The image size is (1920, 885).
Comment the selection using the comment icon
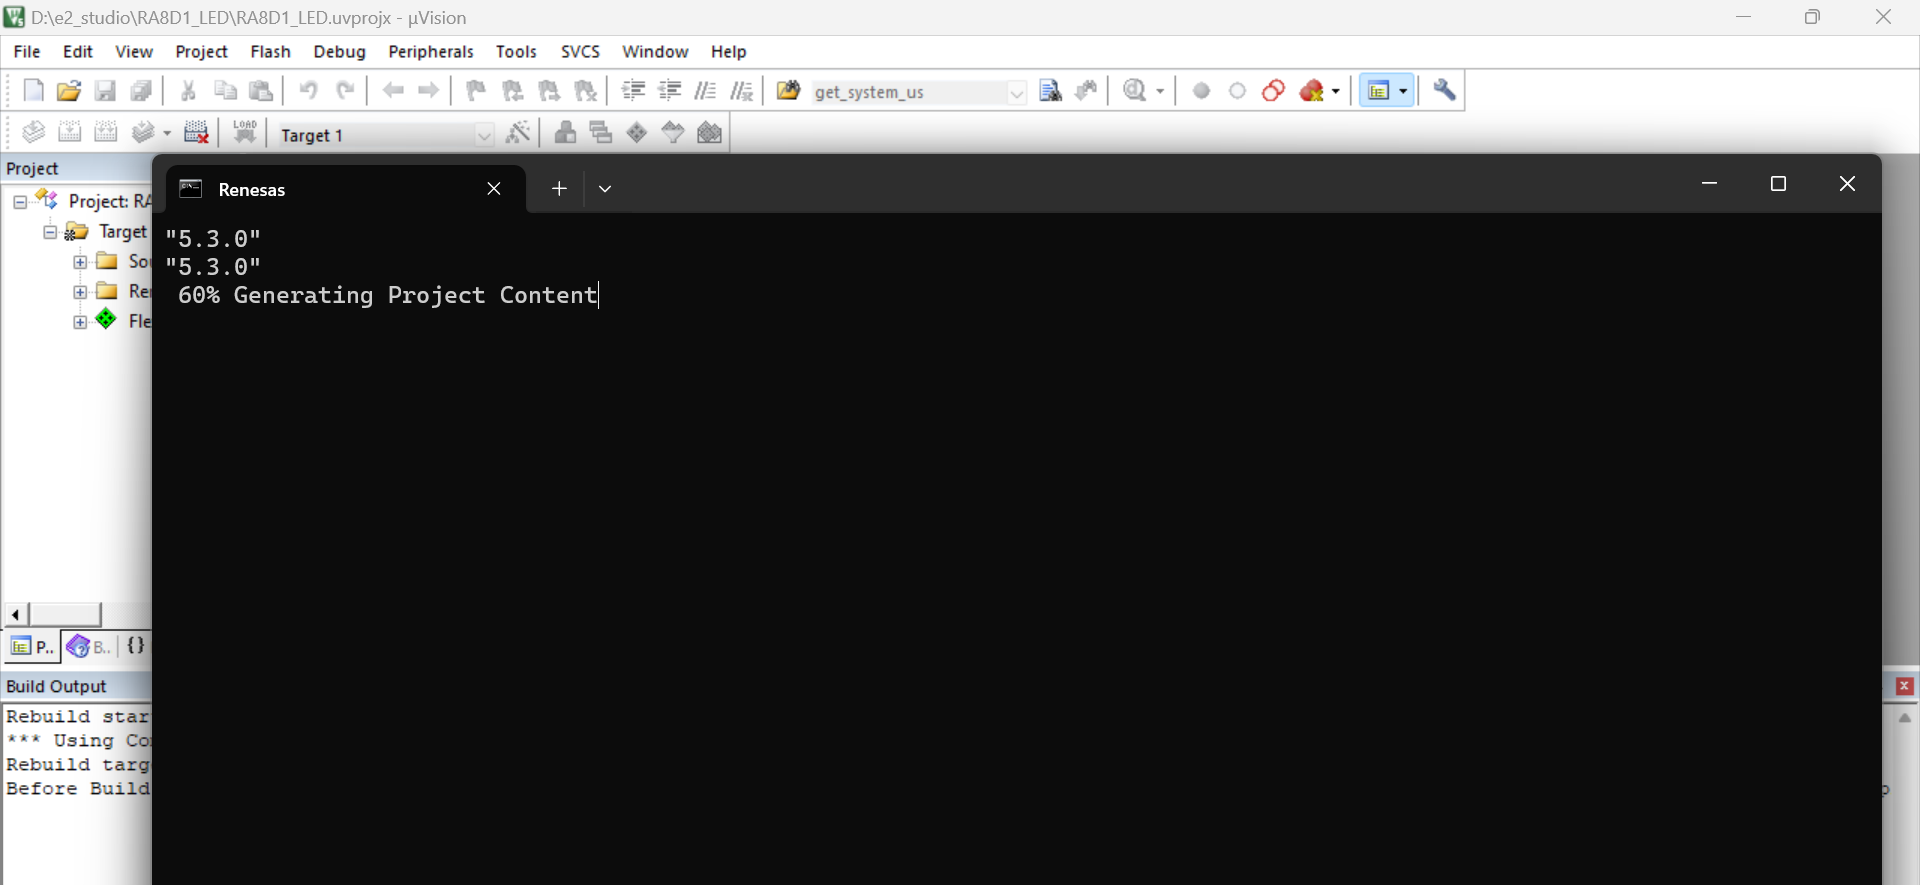pyautogui.click(x=705, y=91)
